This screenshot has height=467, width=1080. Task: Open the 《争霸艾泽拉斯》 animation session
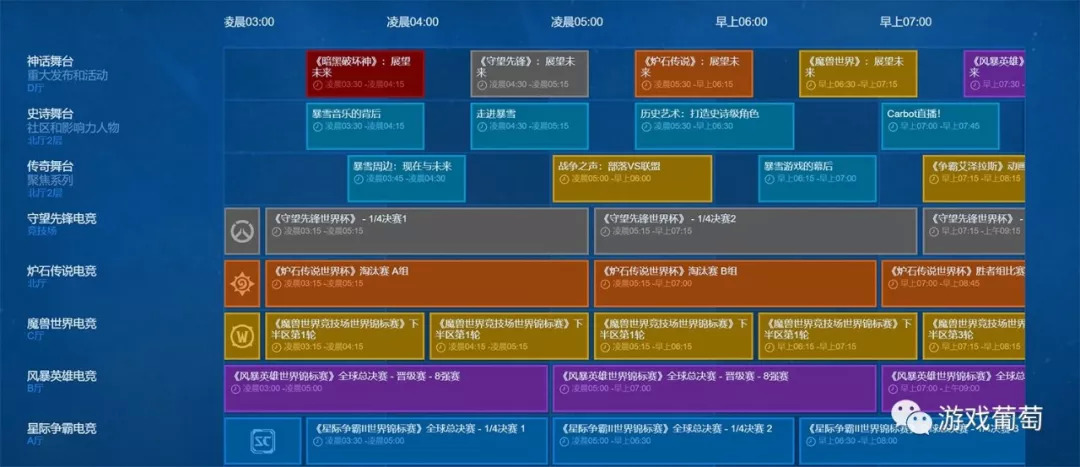point(974,178)
